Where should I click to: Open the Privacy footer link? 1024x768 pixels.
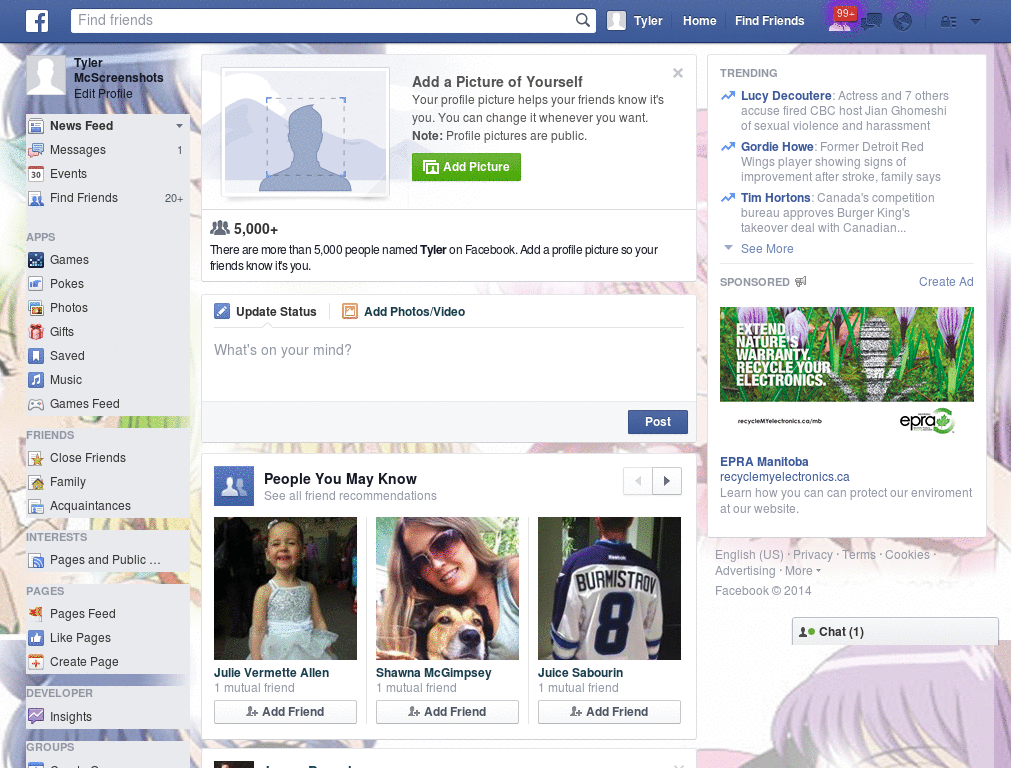point(812,554)
